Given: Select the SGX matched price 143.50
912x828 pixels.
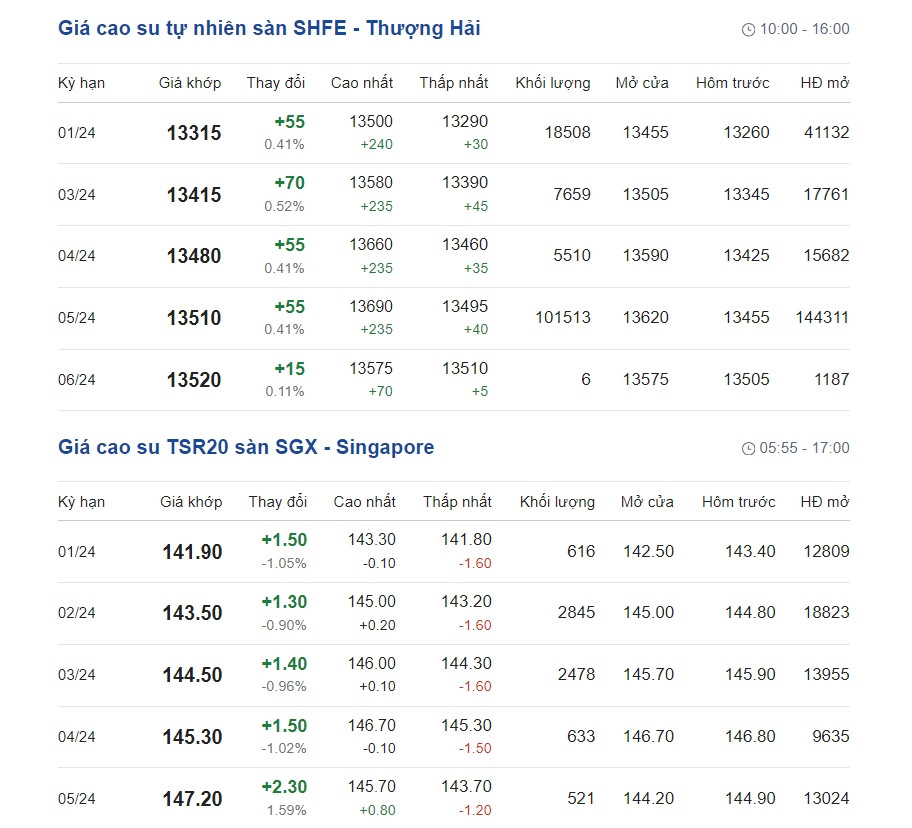Looking at the screenshot, I should 193,613.
